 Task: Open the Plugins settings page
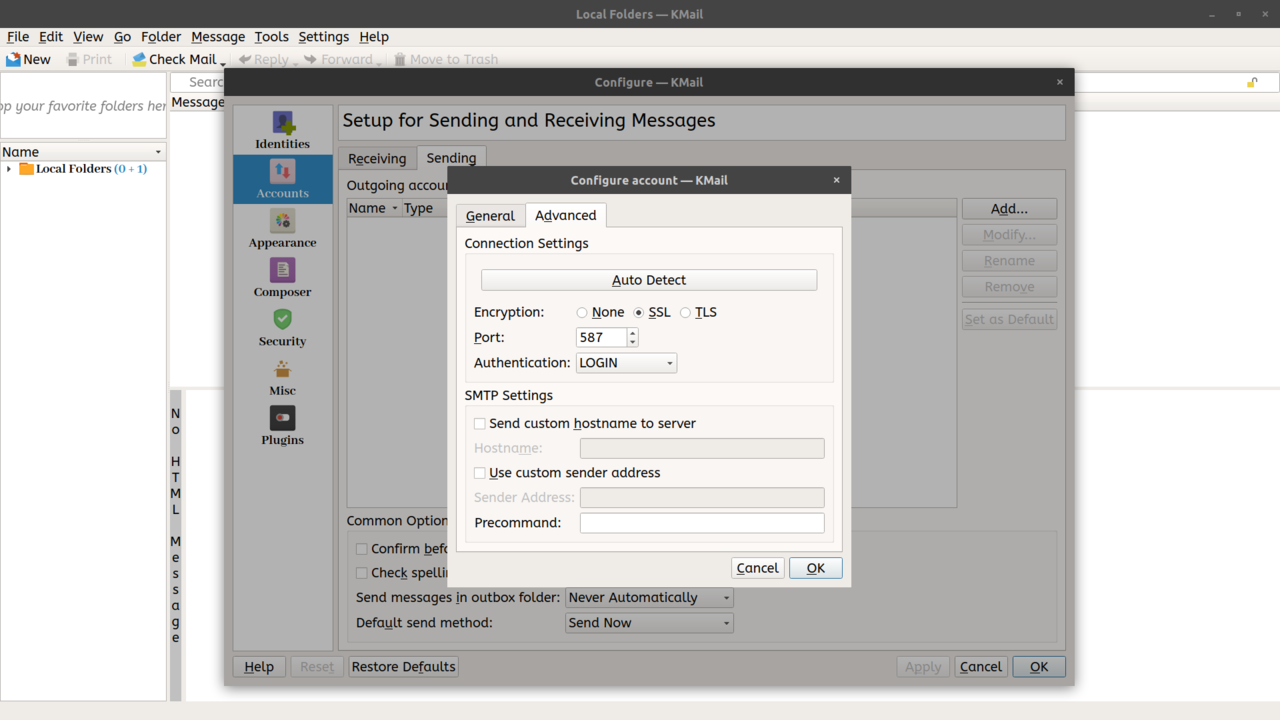[x=282, y=426]
